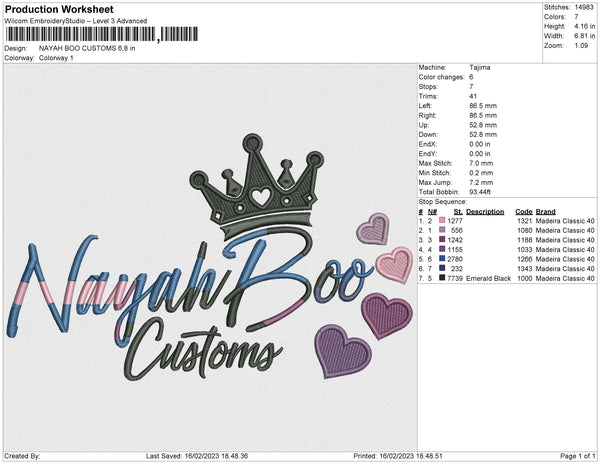Click thread code 1266

coord(525,259)
